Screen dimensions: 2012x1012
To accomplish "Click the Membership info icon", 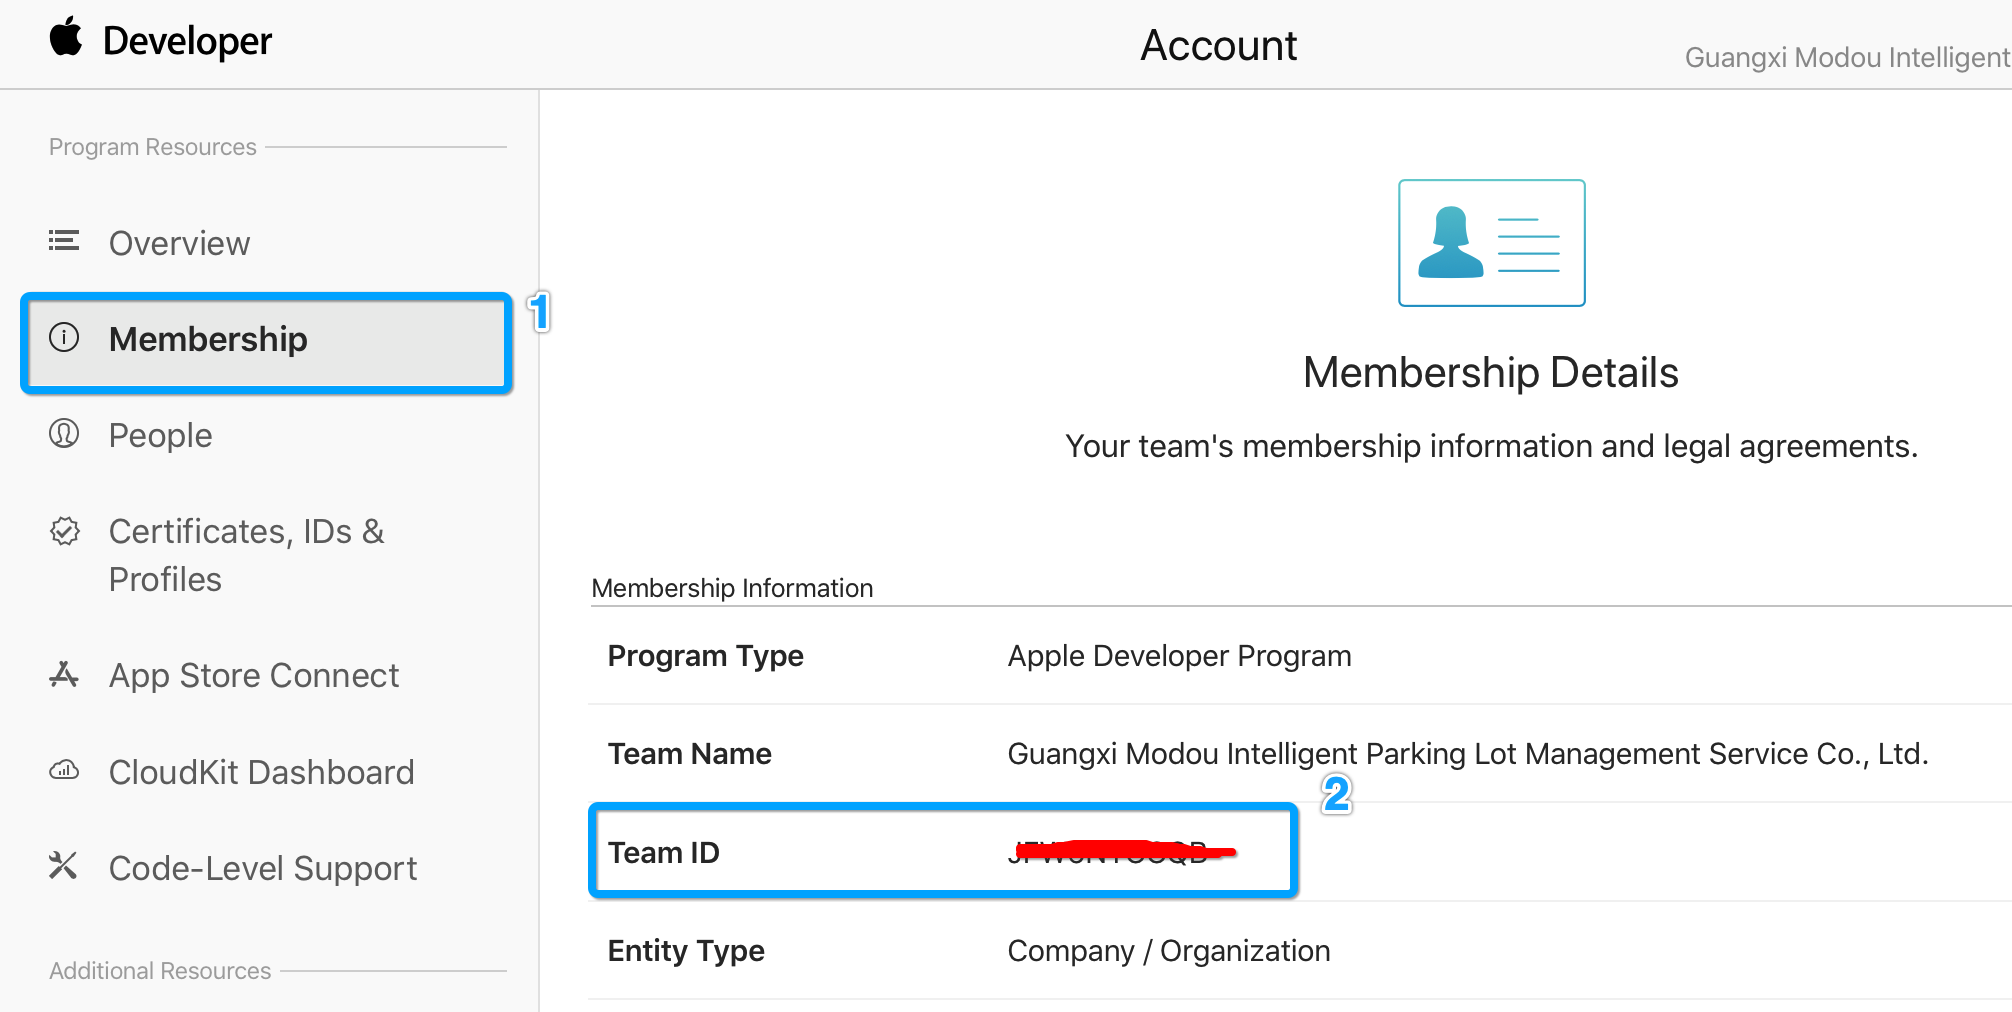I will pyautogui.click(x=64, y=338).
